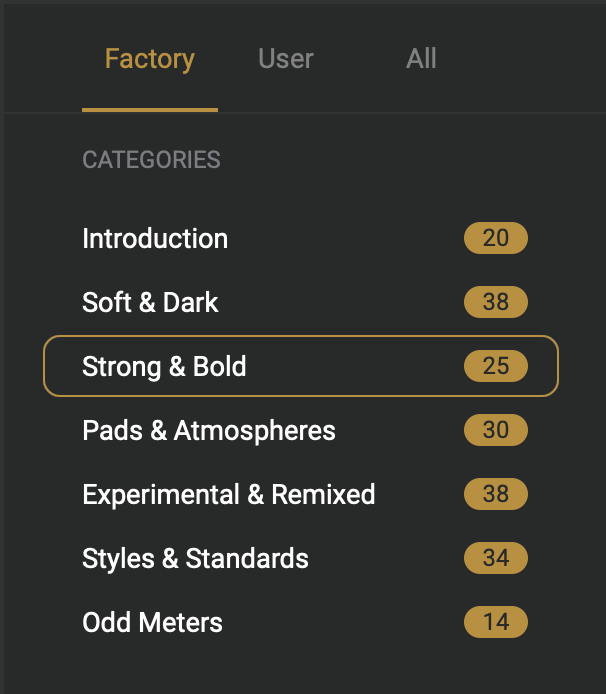
Task: Click the Experimental & Remixed 38 badge
Action: [x=495, y=494]
